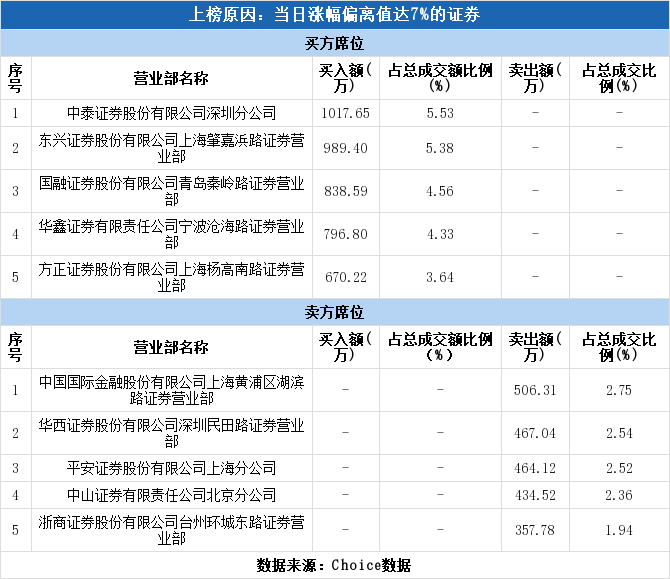670x579 pixels.
Task: Click 中山证券有限责任公司北京分公司
Action: (x=172, y=495)
